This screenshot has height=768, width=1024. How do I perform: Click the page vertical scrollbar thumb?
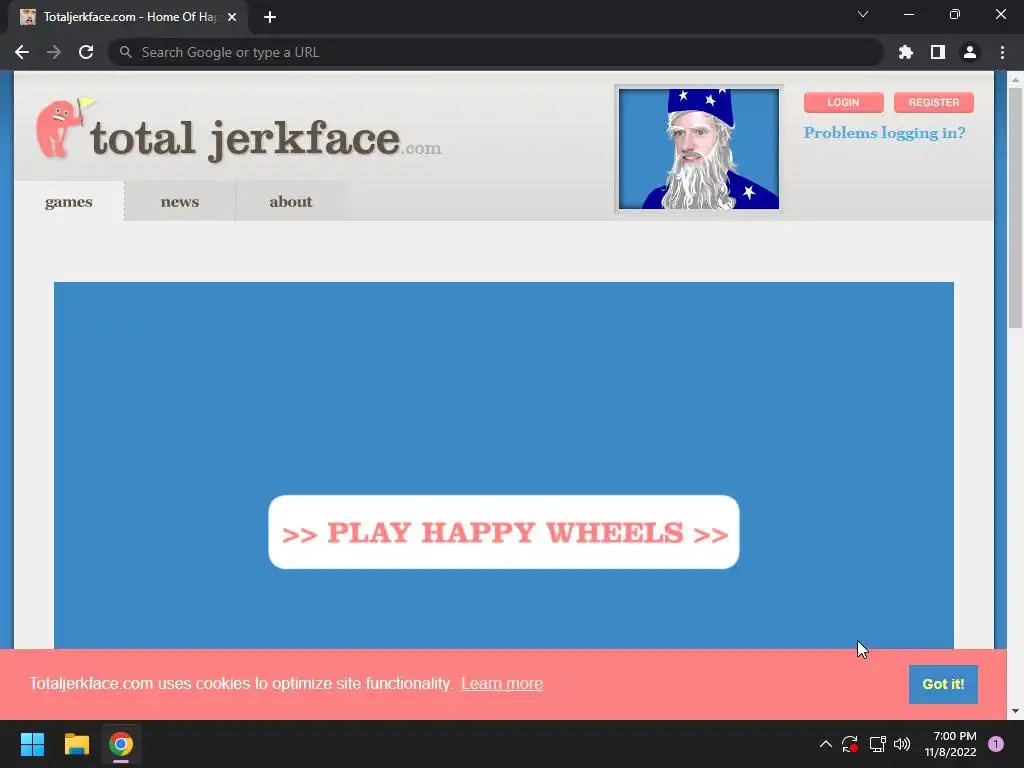(x=1015, y=208)
